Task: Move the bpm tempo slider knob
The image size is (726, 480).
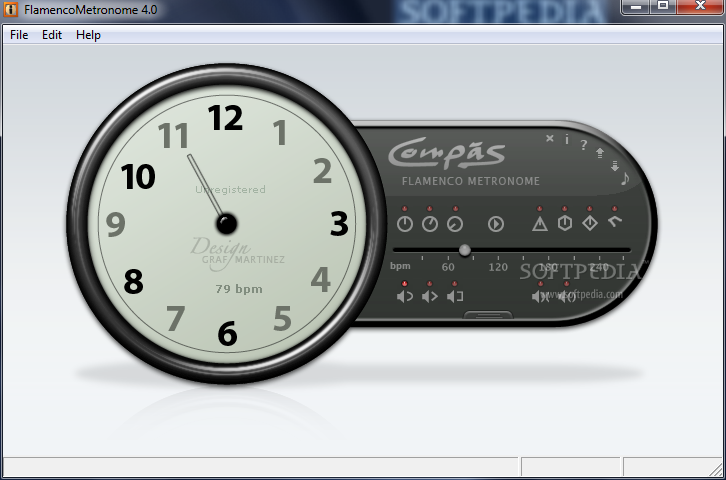Action: point(464,250)
